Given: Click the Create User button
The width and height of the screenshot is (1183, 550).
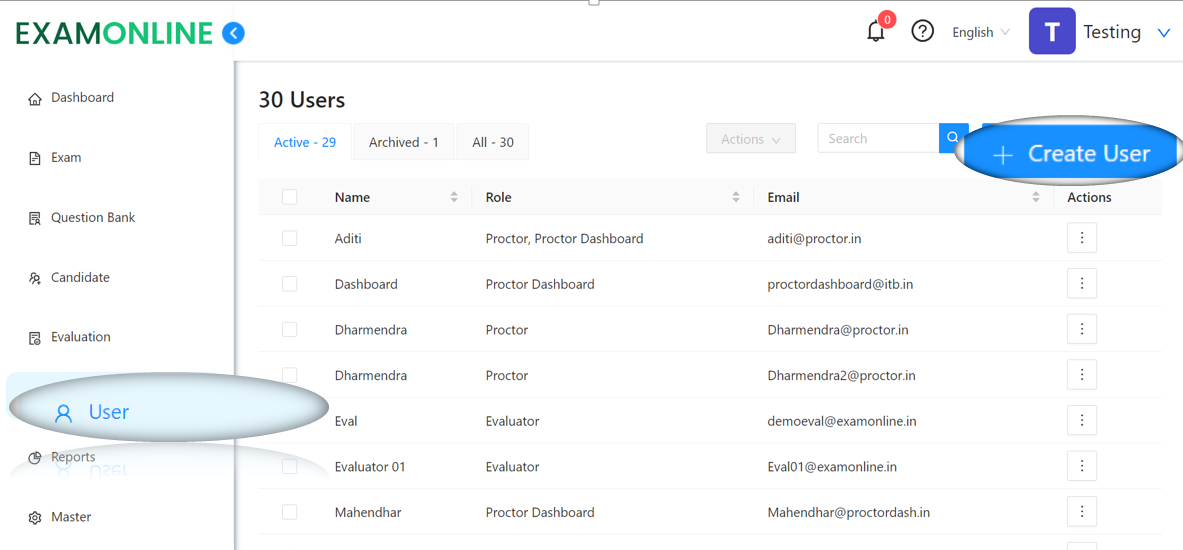Looking at the screenshot, I should pyautogui.click(x=1071, y=153).
